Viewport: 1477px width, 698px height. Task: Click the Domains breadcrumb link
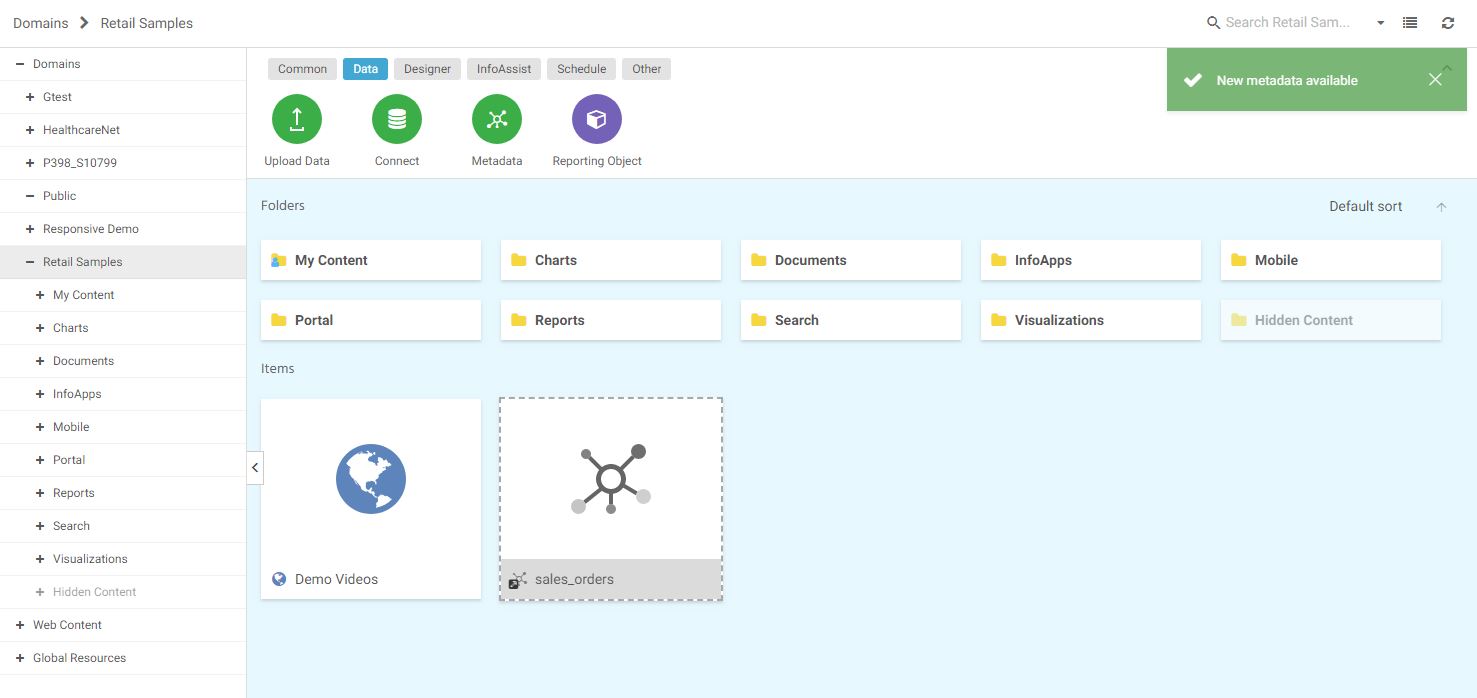click(41, 23)
